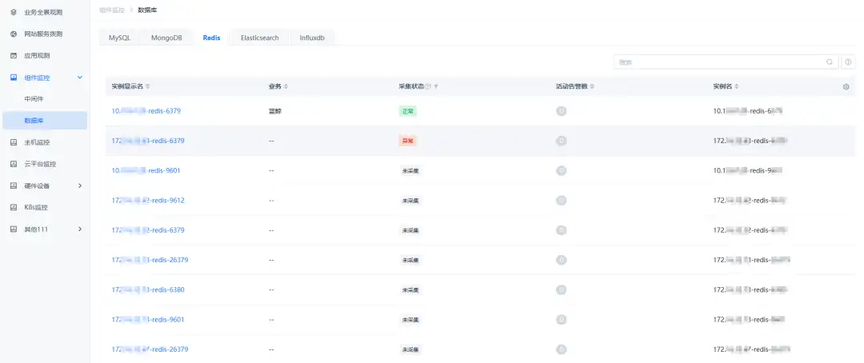Sort by 实例名 column sort arrows
The width and height of the screenshot is (864, 363).
coord(737,87)
